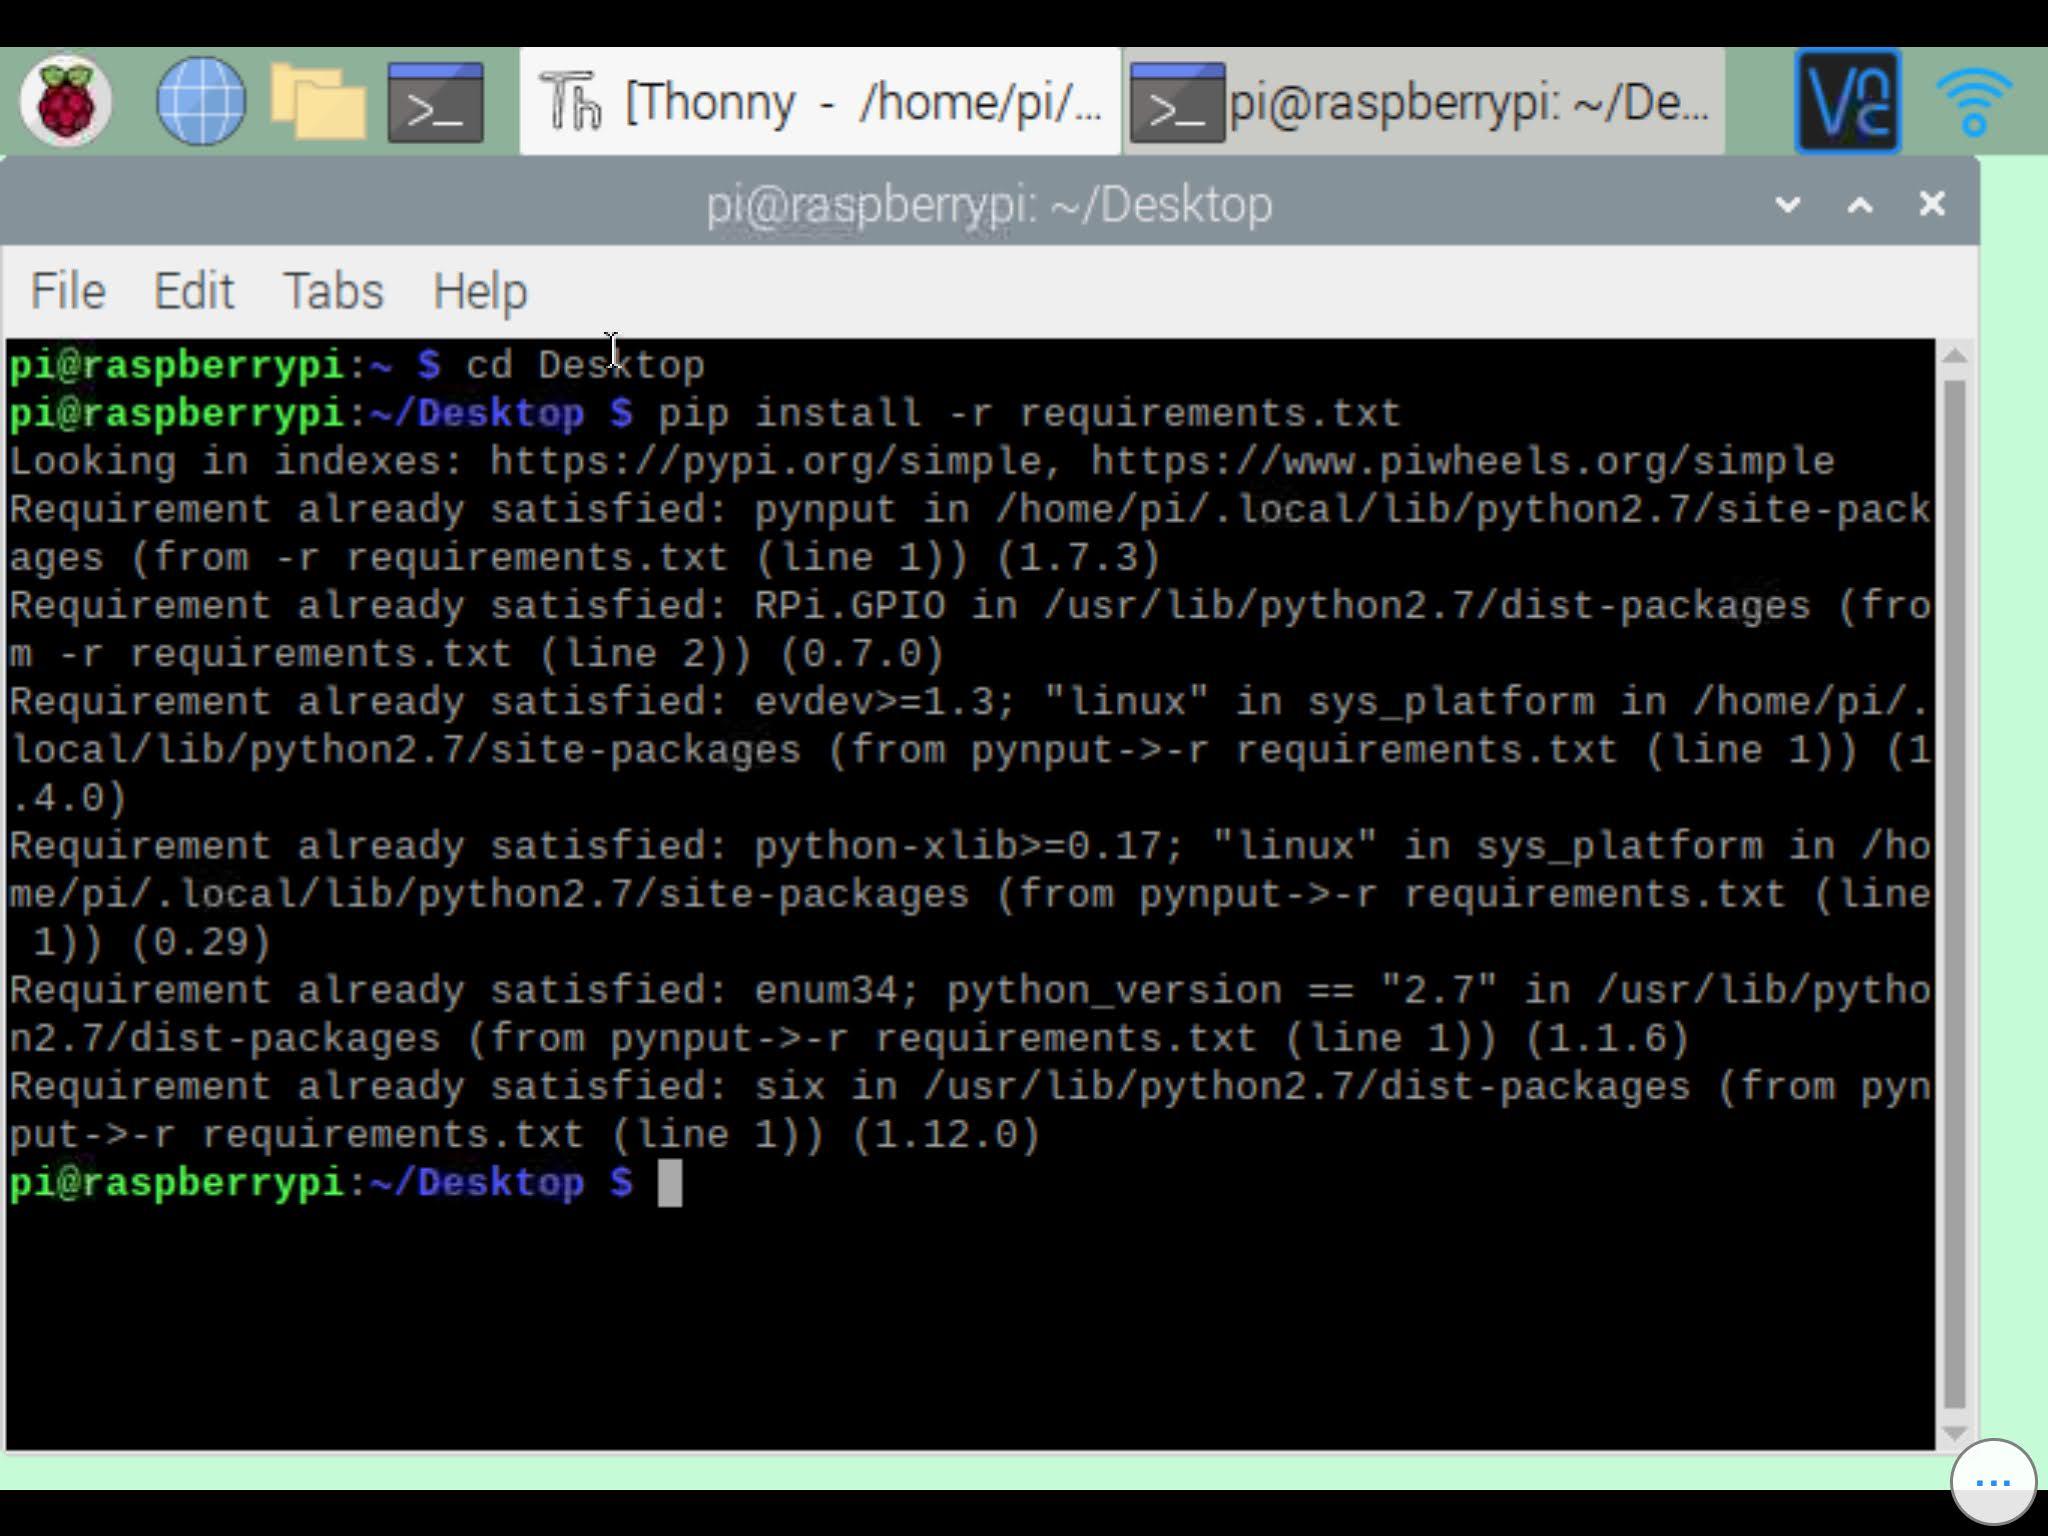Minimize the terminal with down chevron
Viewport: 2048px width, 1536px height.
pos(1787,205)
